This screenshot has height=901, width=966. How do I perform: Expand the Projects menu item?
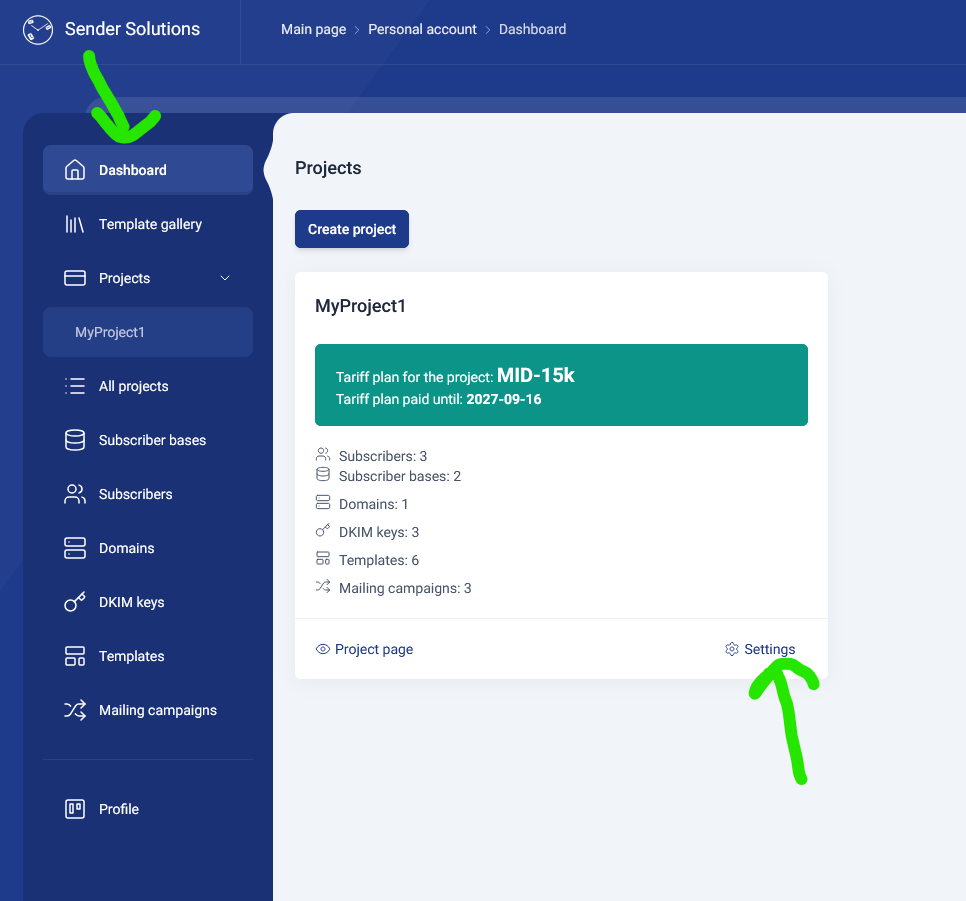124,278
